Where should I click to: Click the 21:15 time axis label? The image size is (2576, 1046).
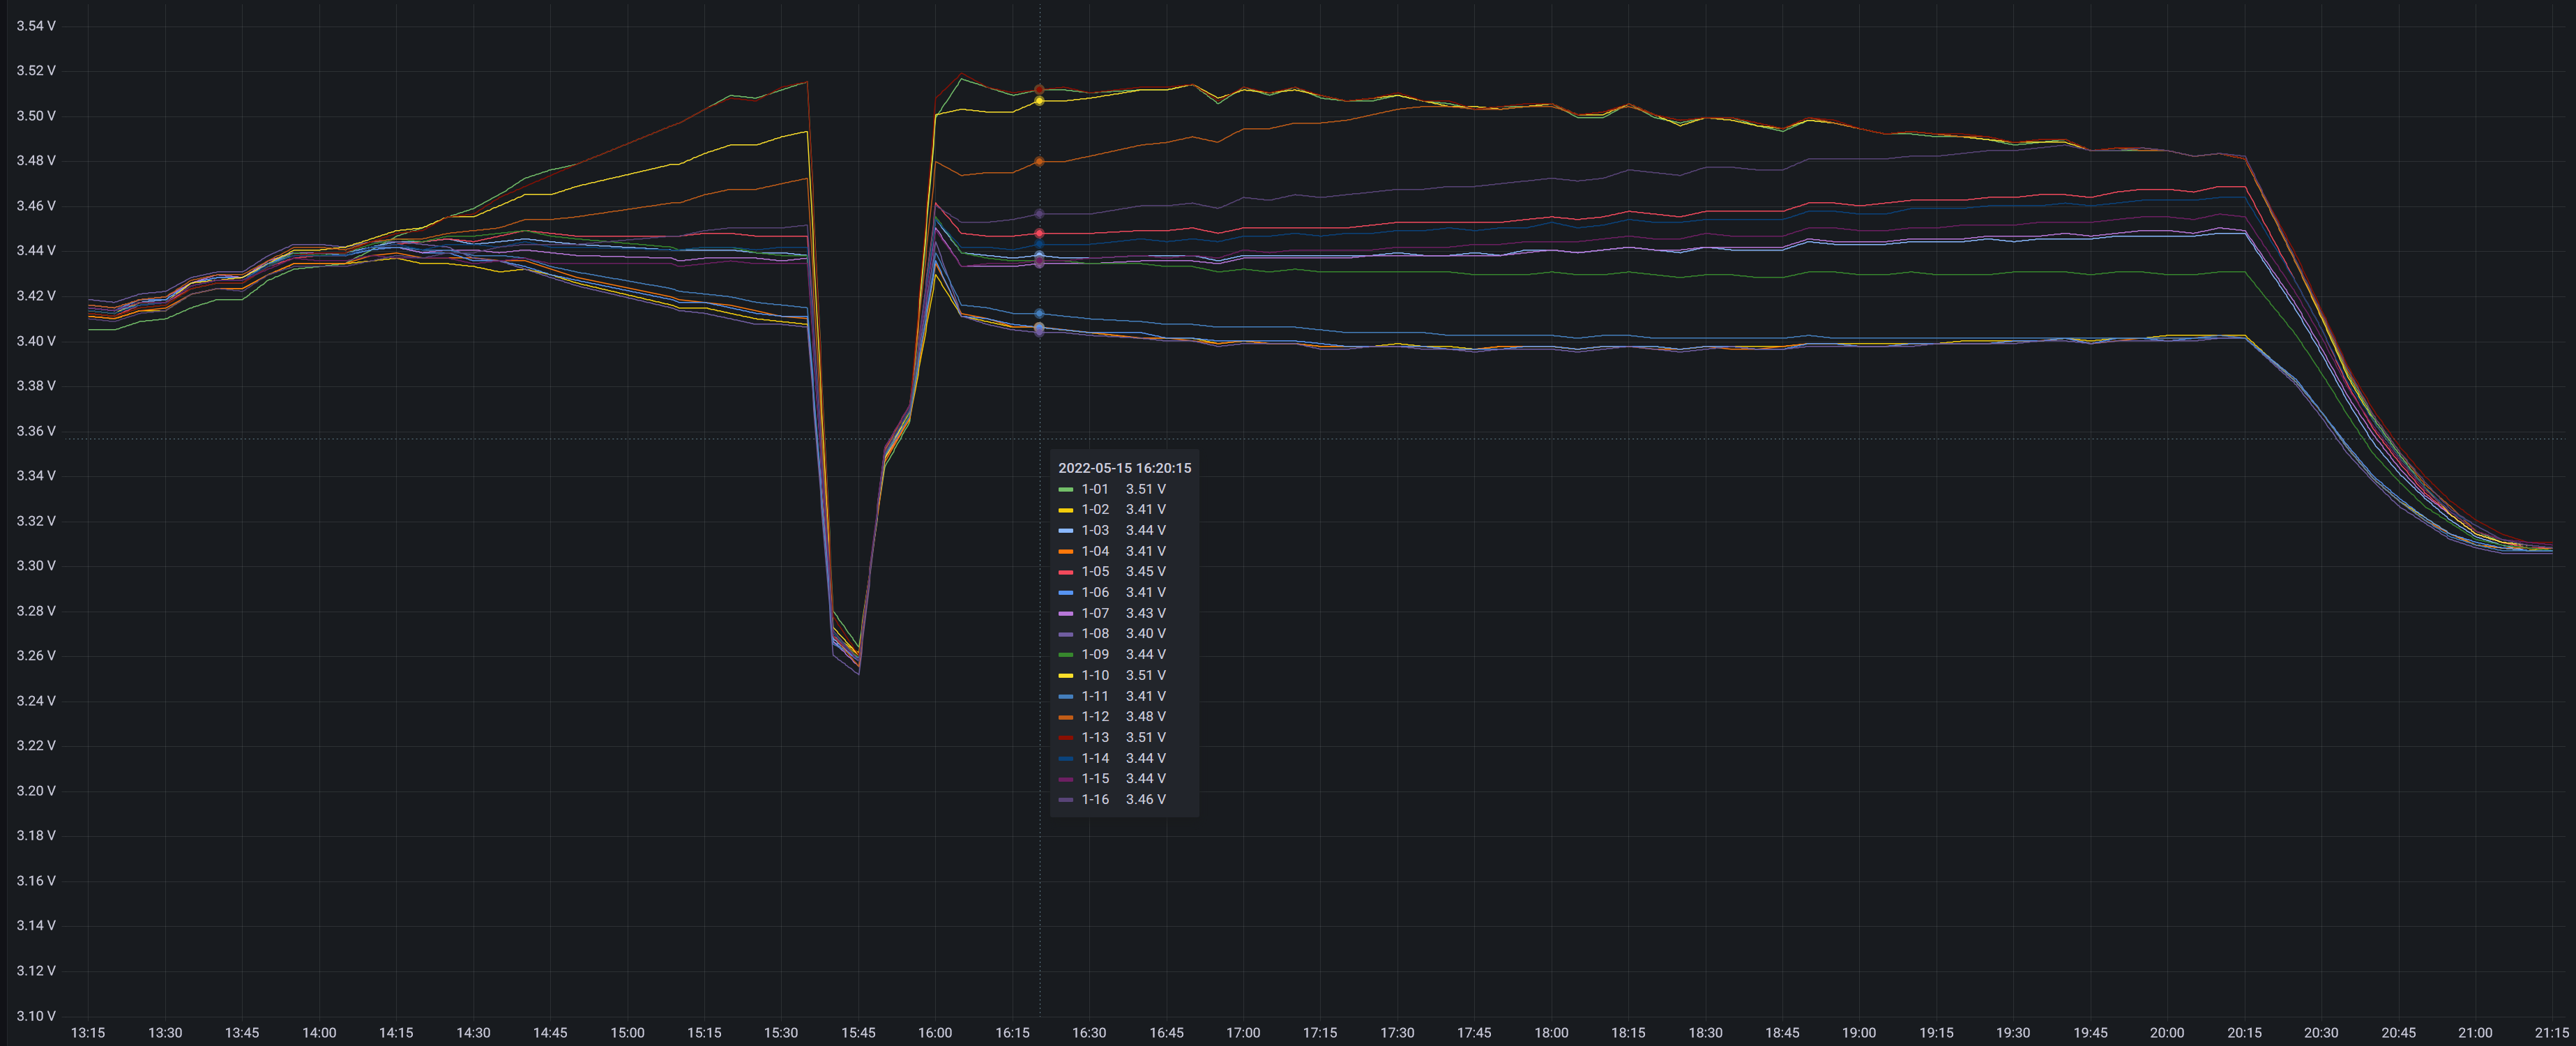pyautogui.click(x=2551, y=1033)
